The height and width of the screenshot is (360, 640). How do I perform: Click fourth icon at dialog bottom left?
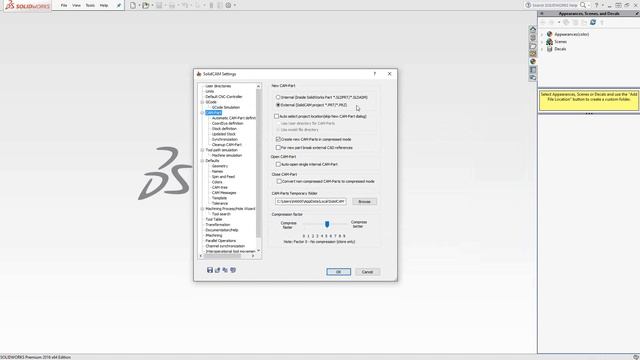click(233, 270)
